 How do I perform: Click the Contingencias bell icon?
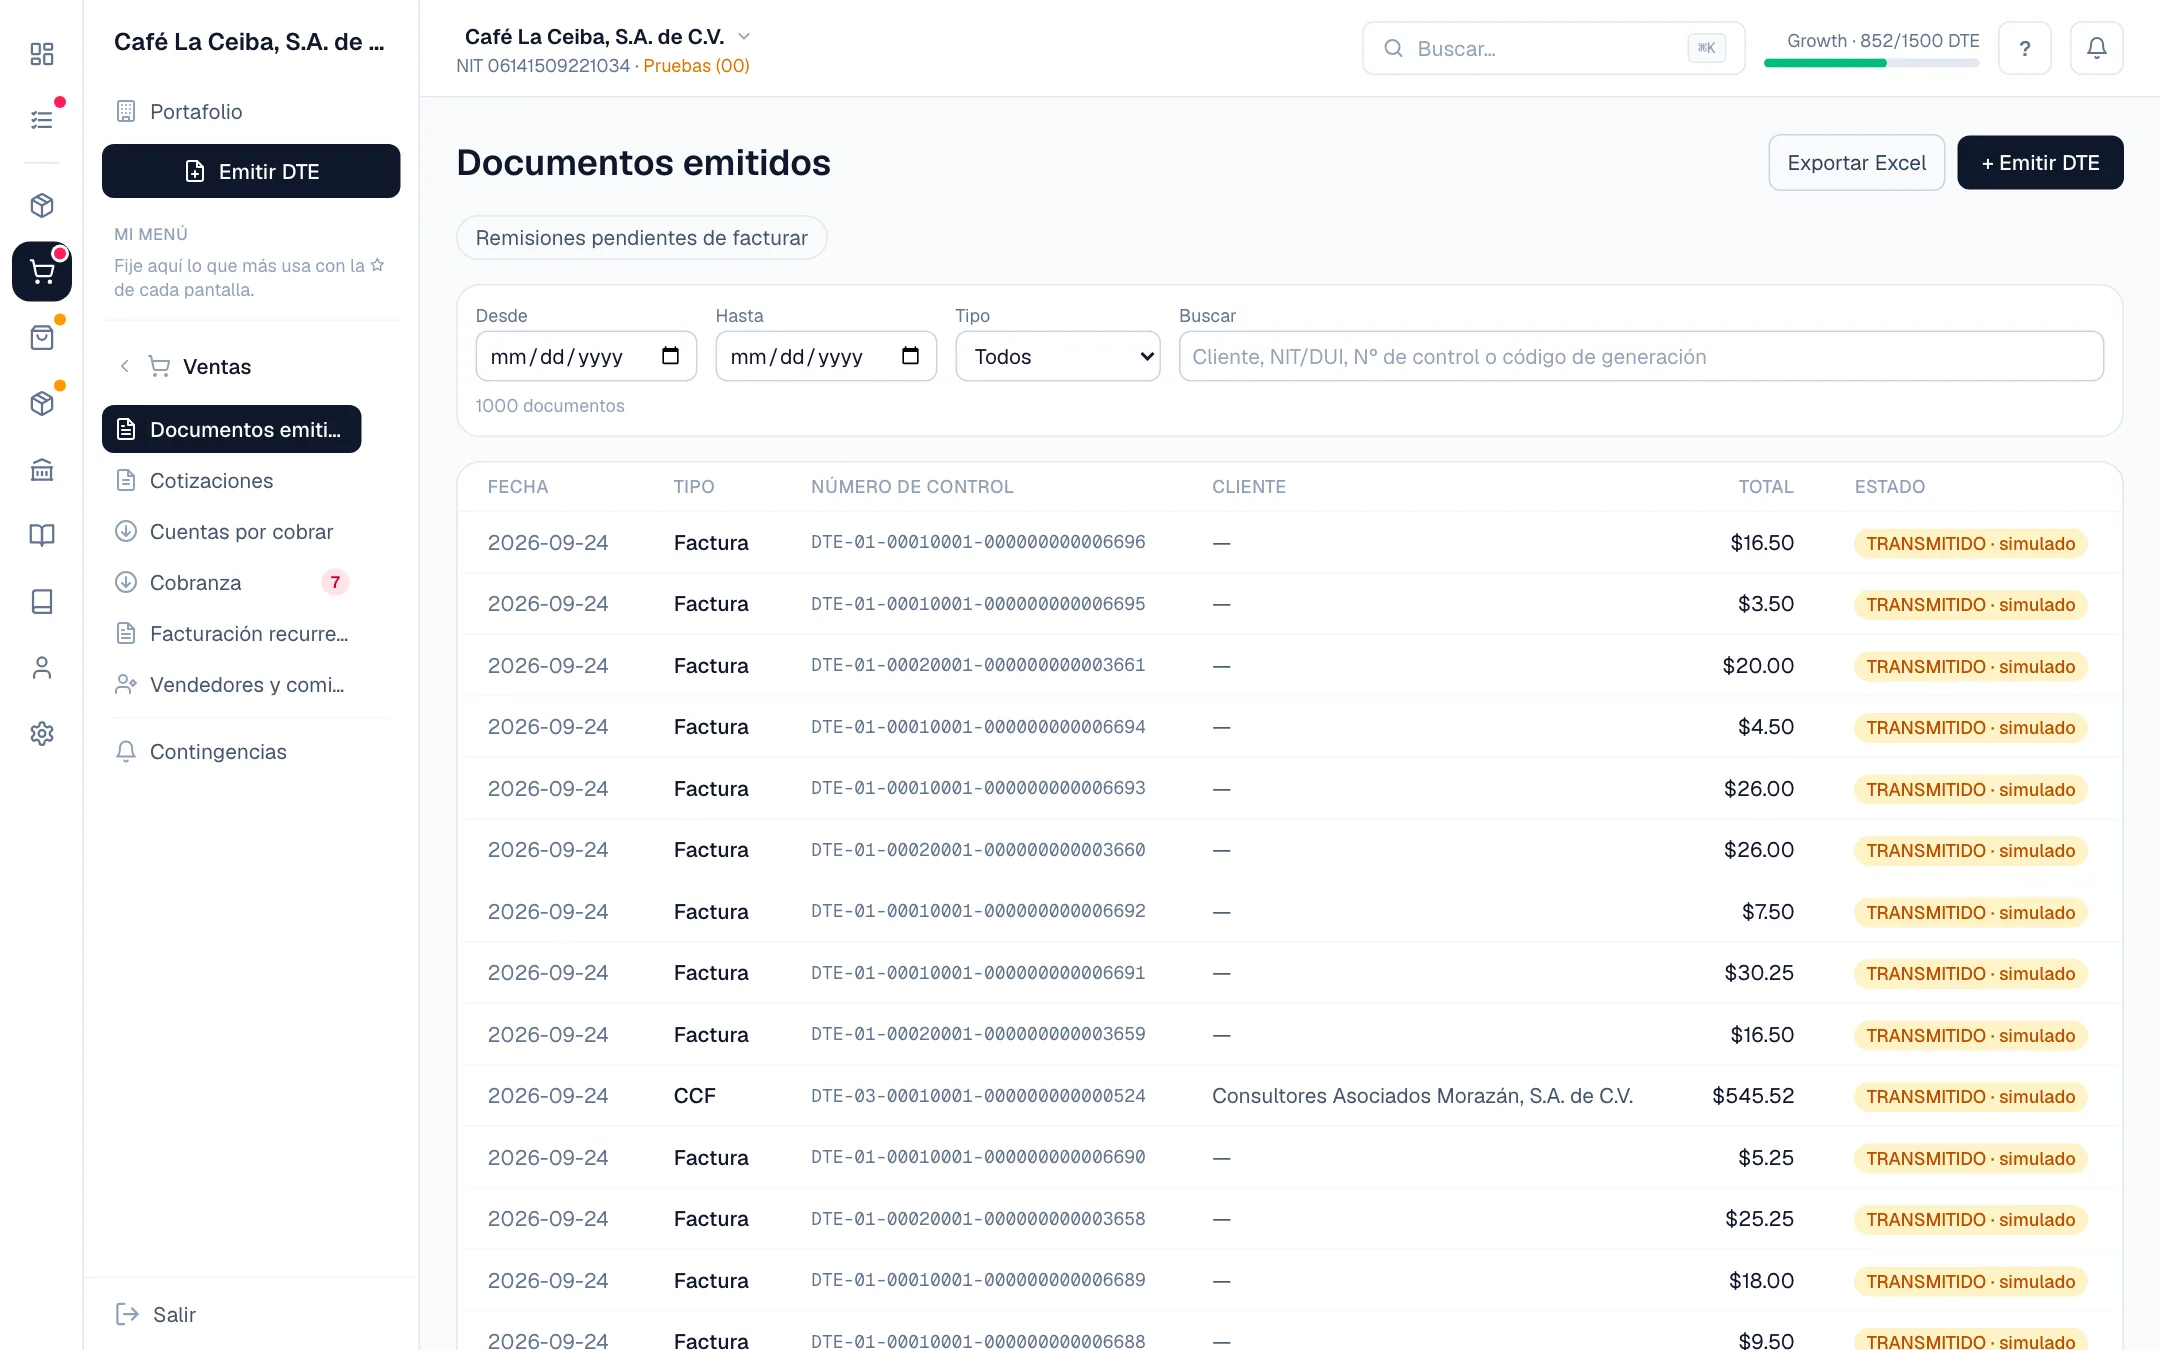[x=126, y=751]
